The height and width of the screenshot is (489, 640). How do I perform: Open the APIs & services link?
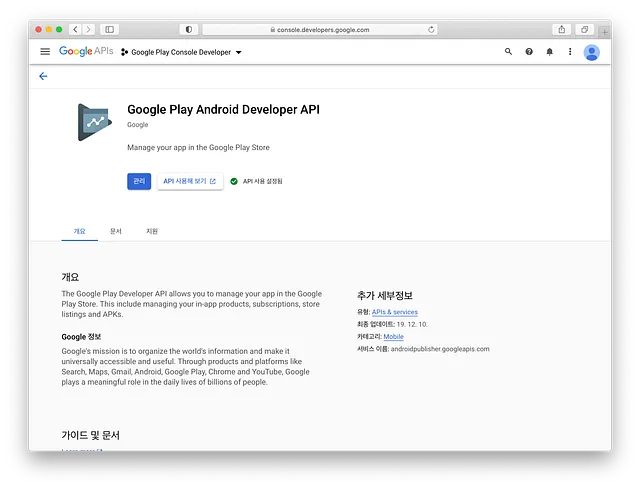tap(395, 312)
